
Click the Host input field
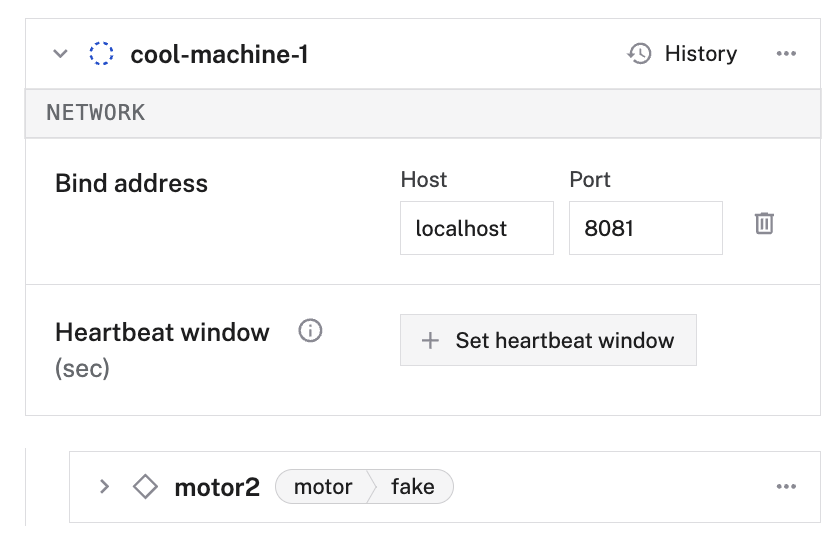click(476, 228)
